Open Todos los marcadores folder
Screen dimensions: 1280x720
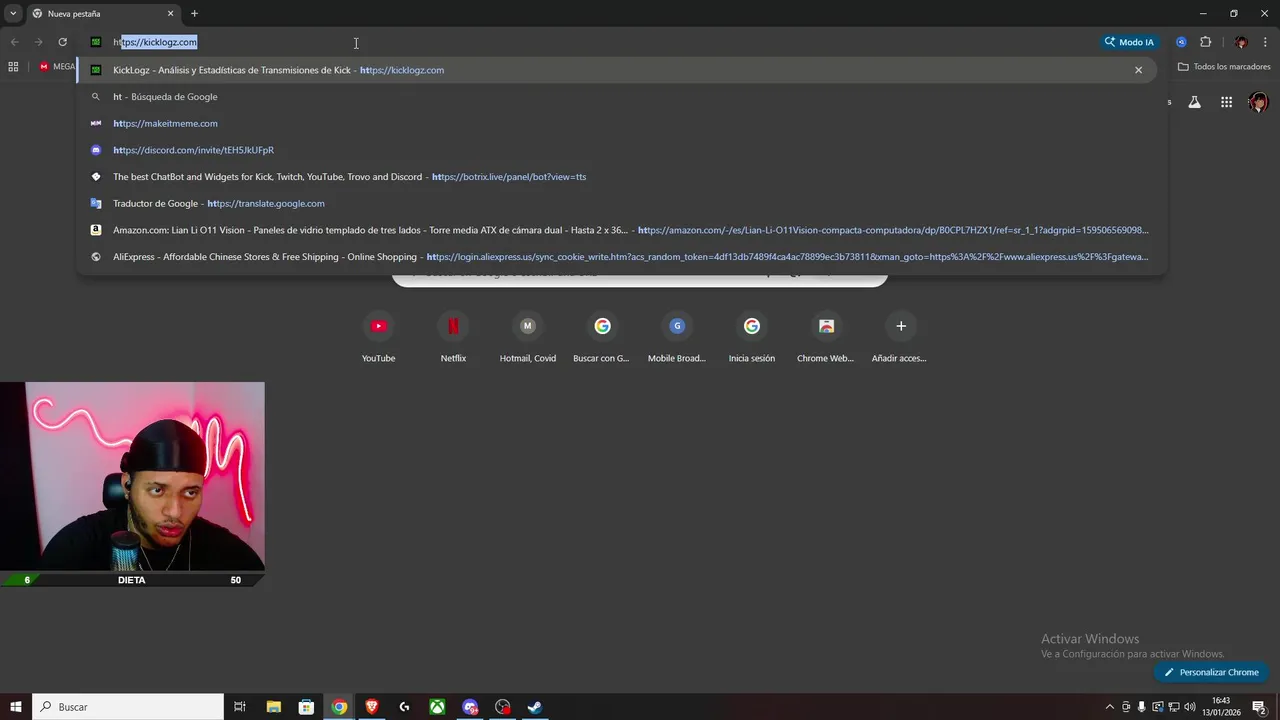click(x=1224, y=67)
